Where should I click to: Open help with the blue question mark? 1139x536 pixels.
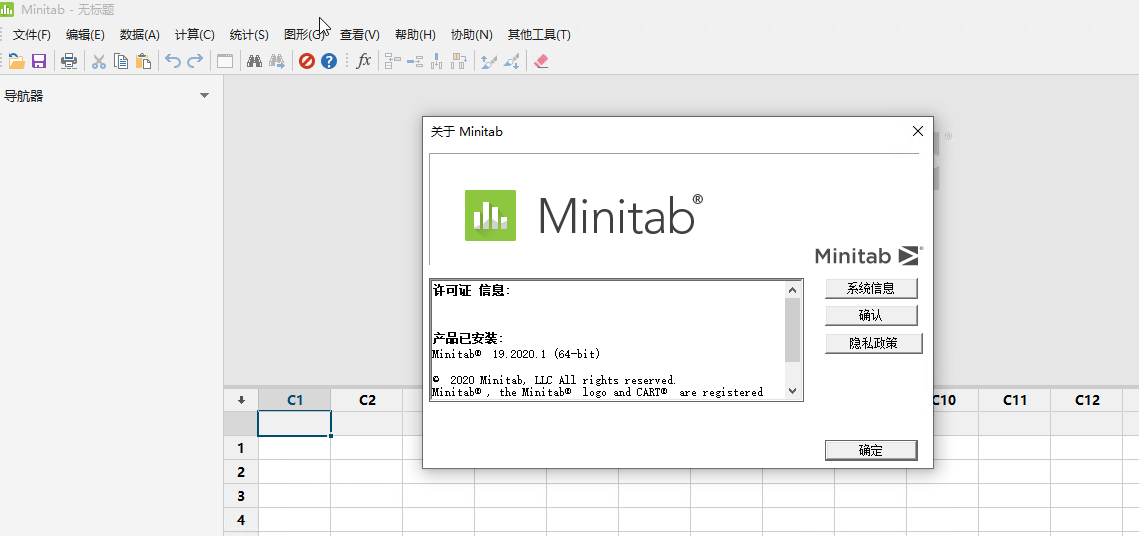329,61
